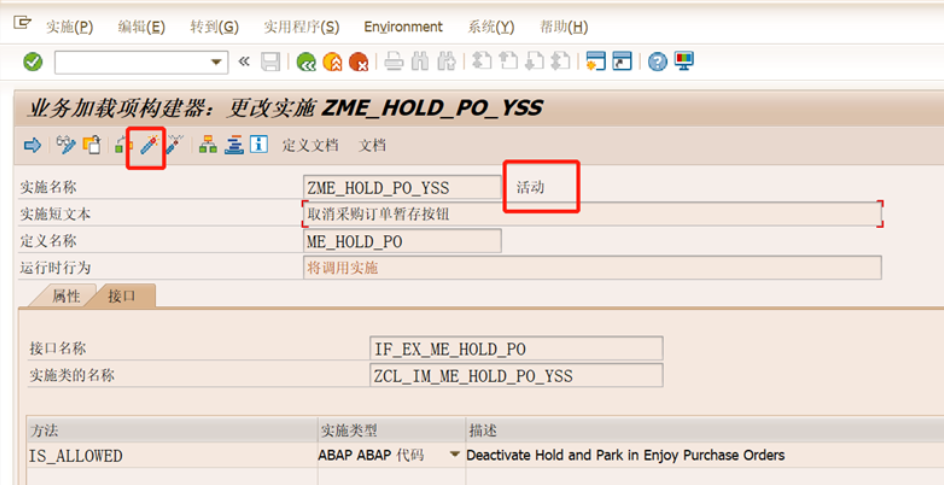The height and width of the screenshot is (485, 944).
Task: Click the Deactivate implementation icon
Action: [x=174, y=145]
